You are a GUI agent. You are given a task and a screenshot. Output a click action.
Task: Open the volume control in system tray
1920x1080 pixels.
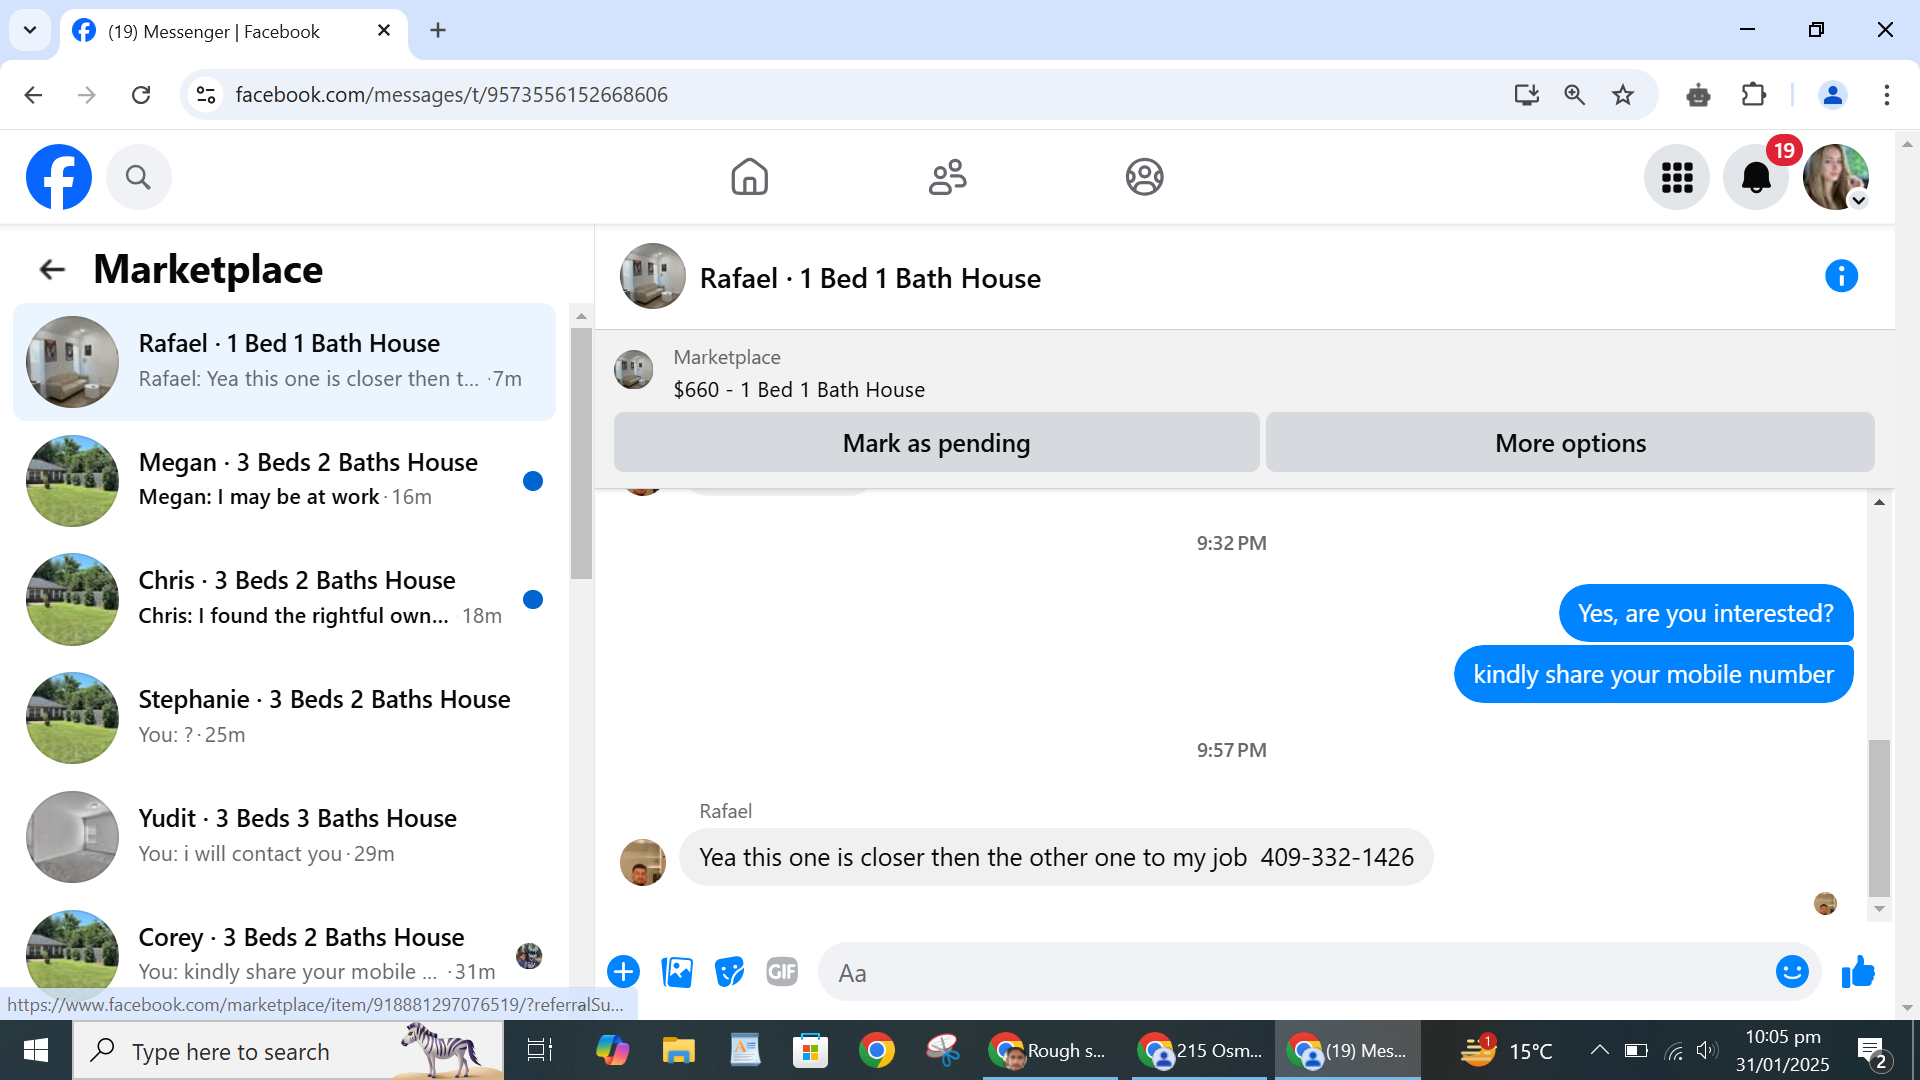tap(1707, 1050)
